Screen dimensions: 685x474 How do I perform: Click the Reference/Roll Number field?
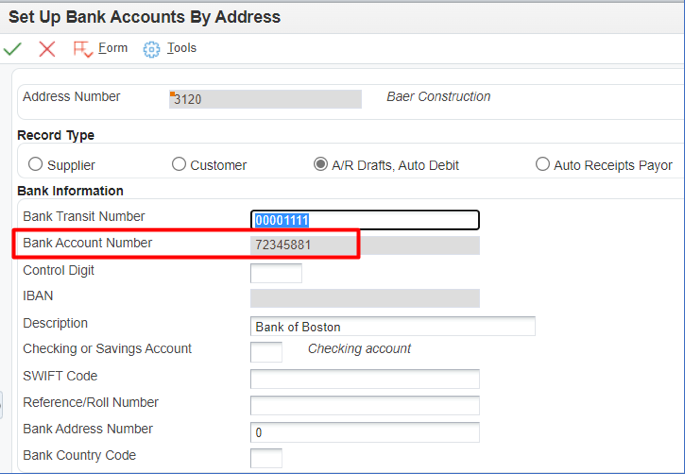(x=365, y=405)
